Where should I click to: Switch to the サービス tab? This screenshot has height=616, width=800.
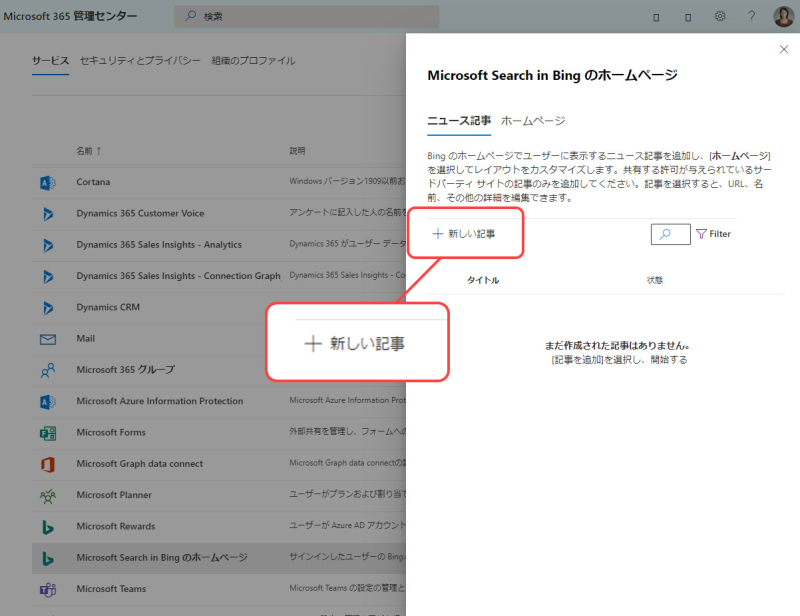pyautogui.click(x=51, y=61)
